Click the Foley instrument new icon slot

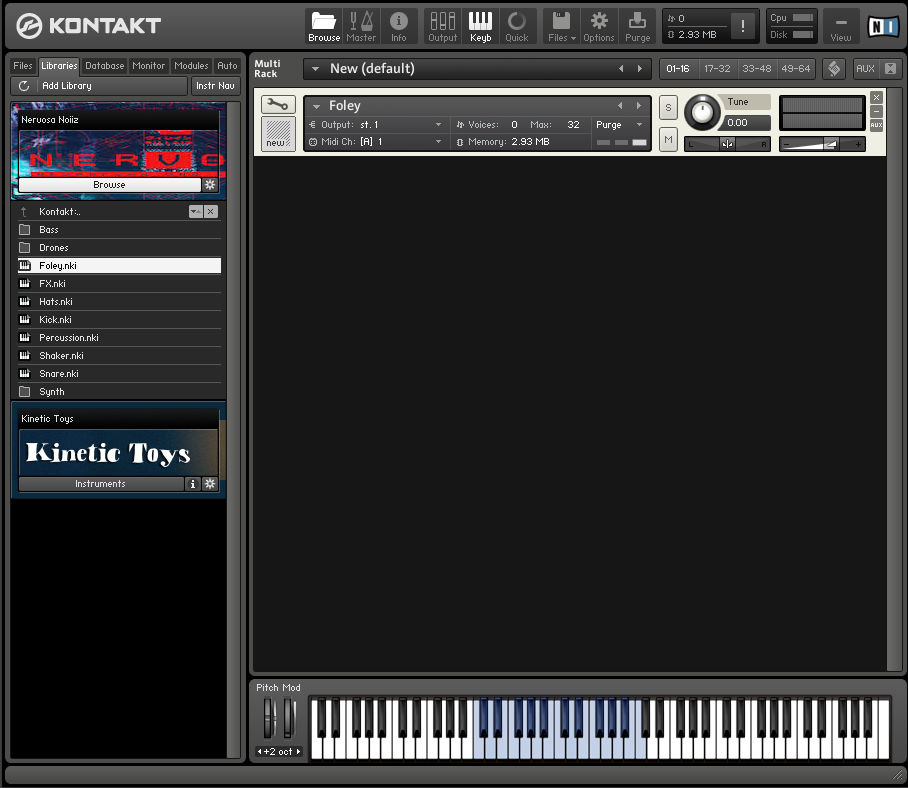(x=278, y=134)
